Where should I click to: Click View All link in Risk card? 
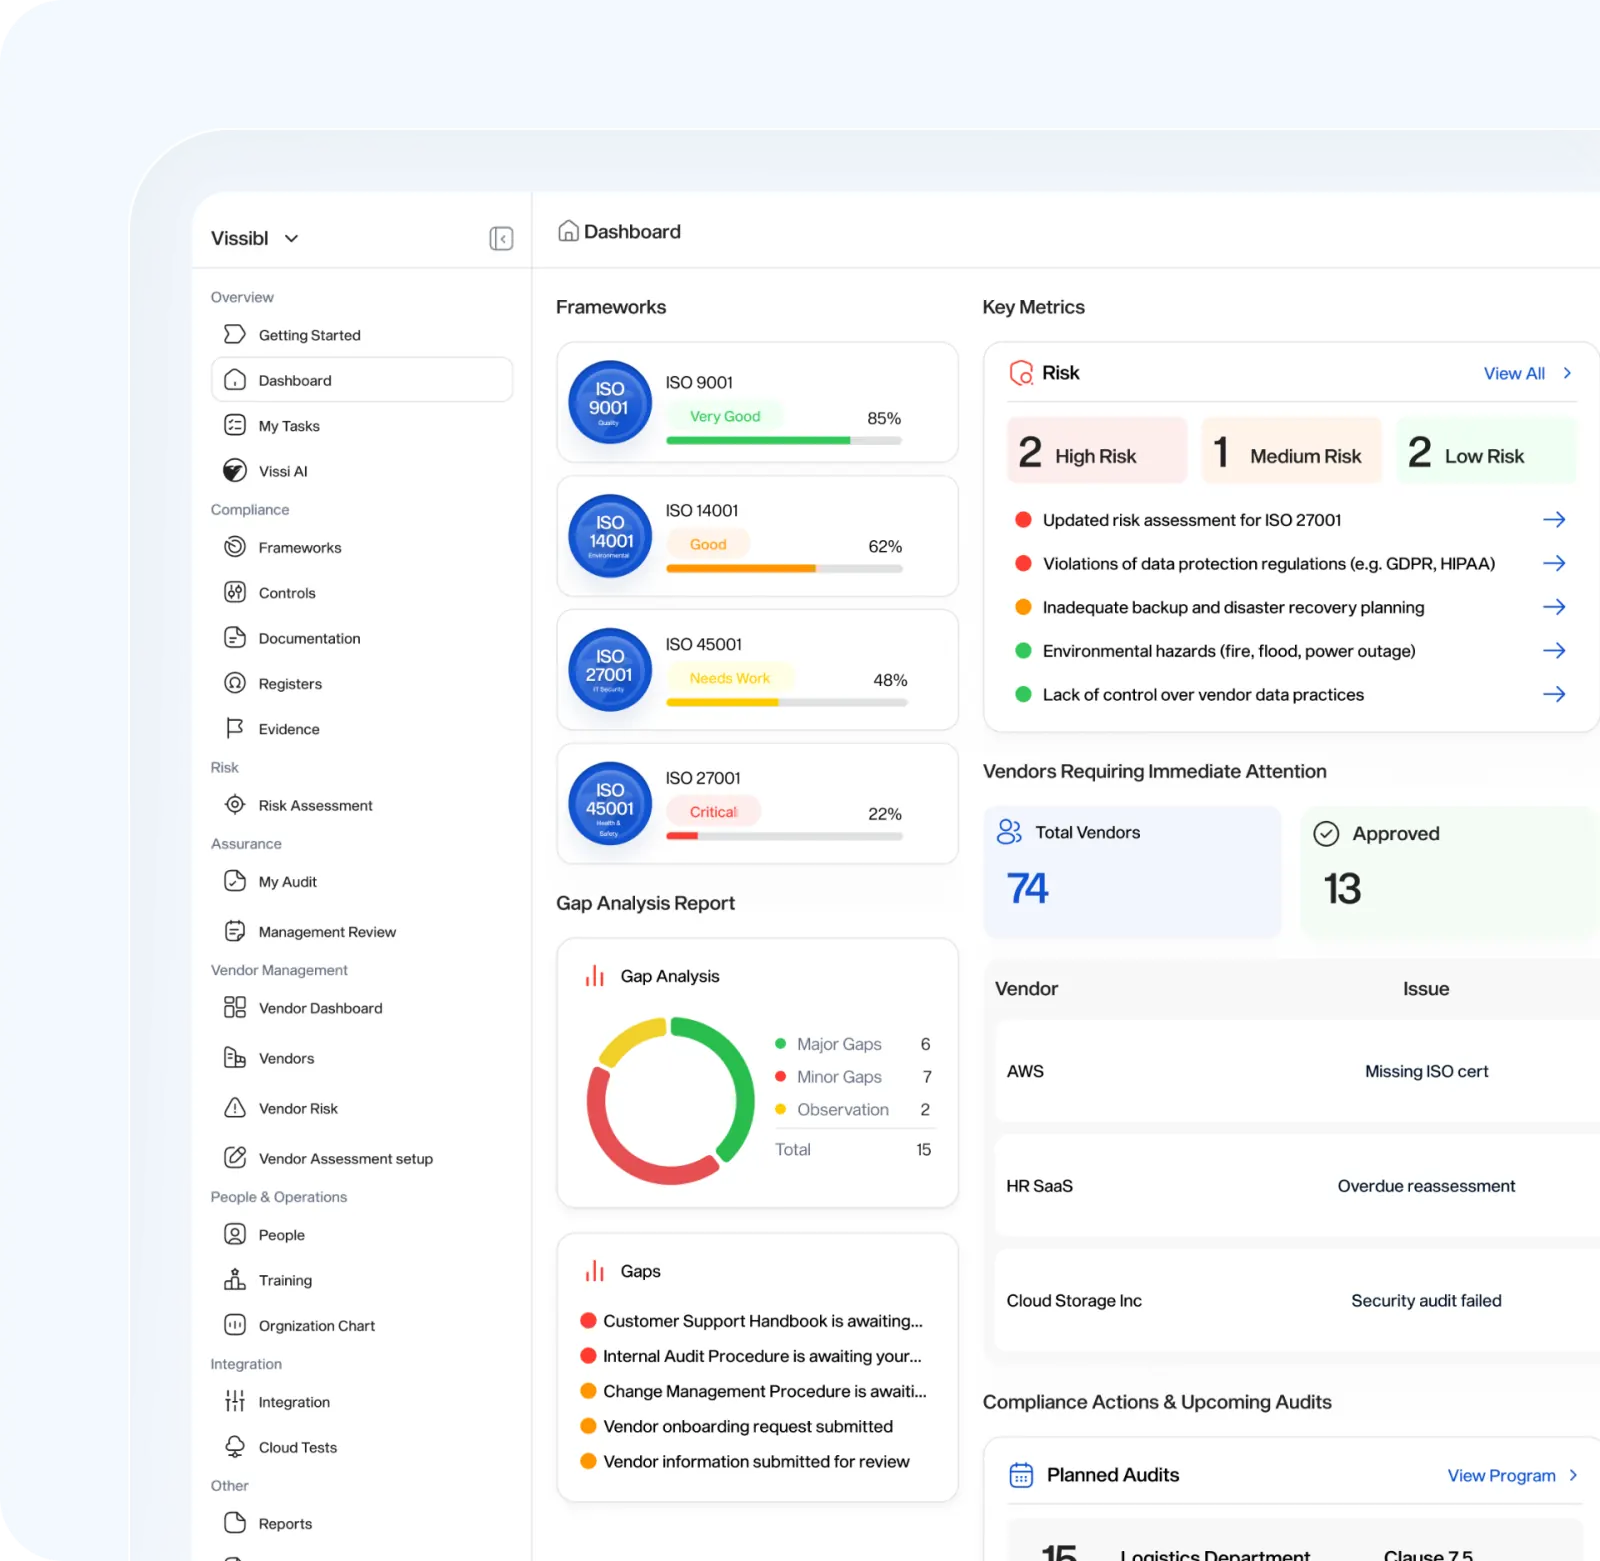[1514, 373]
